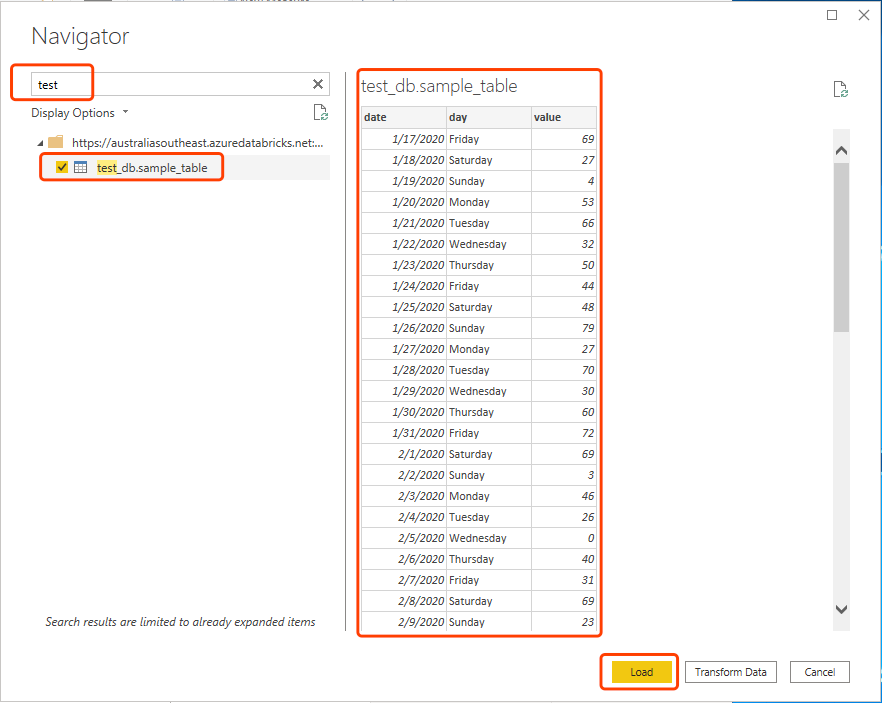Viewport: 882px width, 703px height.
Task: Maximize the Navigator dialog window
Action: tap(832, 15)
